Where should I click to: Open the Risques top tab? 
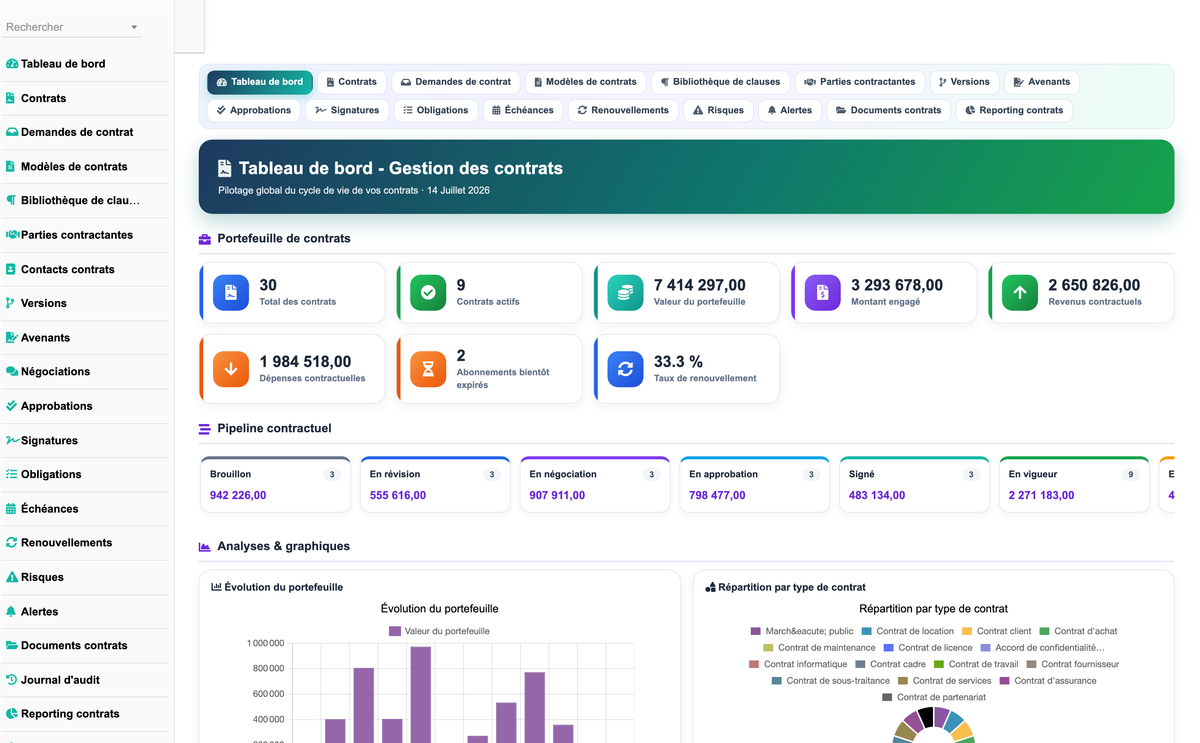click(x=718, y=110)
